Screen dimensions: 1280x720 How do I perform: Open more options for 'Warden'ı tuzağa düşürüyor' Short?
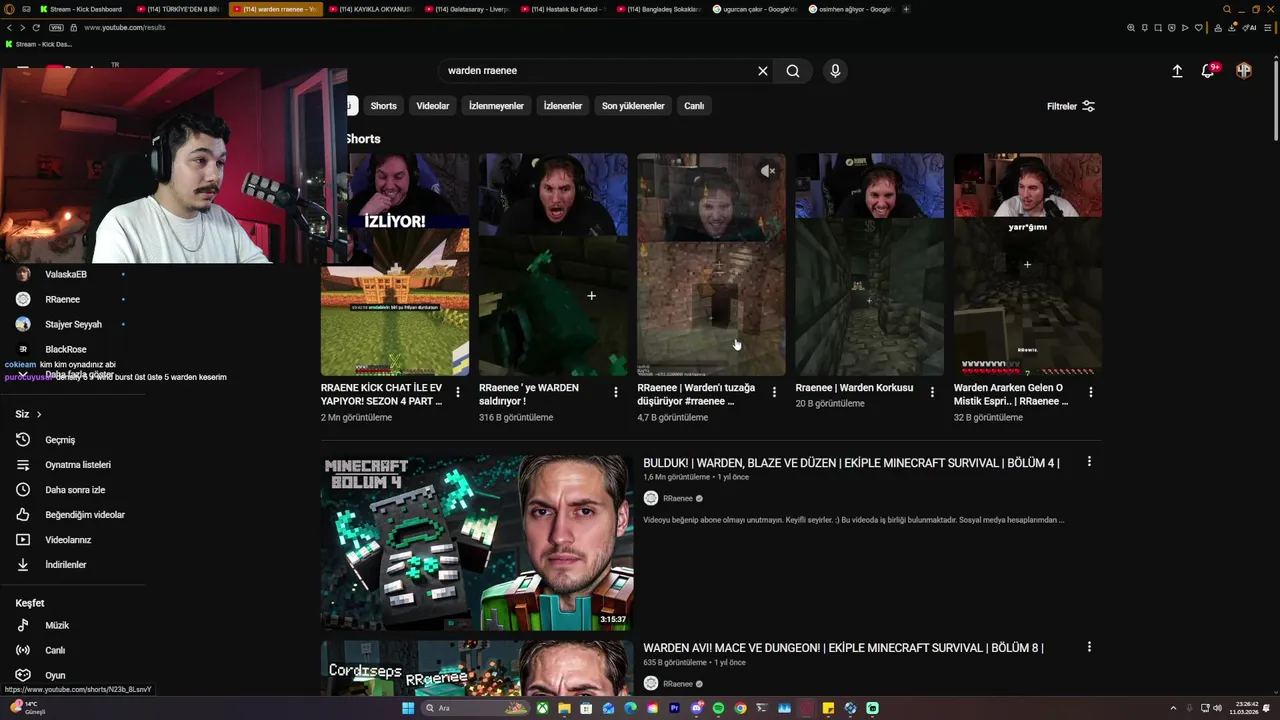coord(774,392)
